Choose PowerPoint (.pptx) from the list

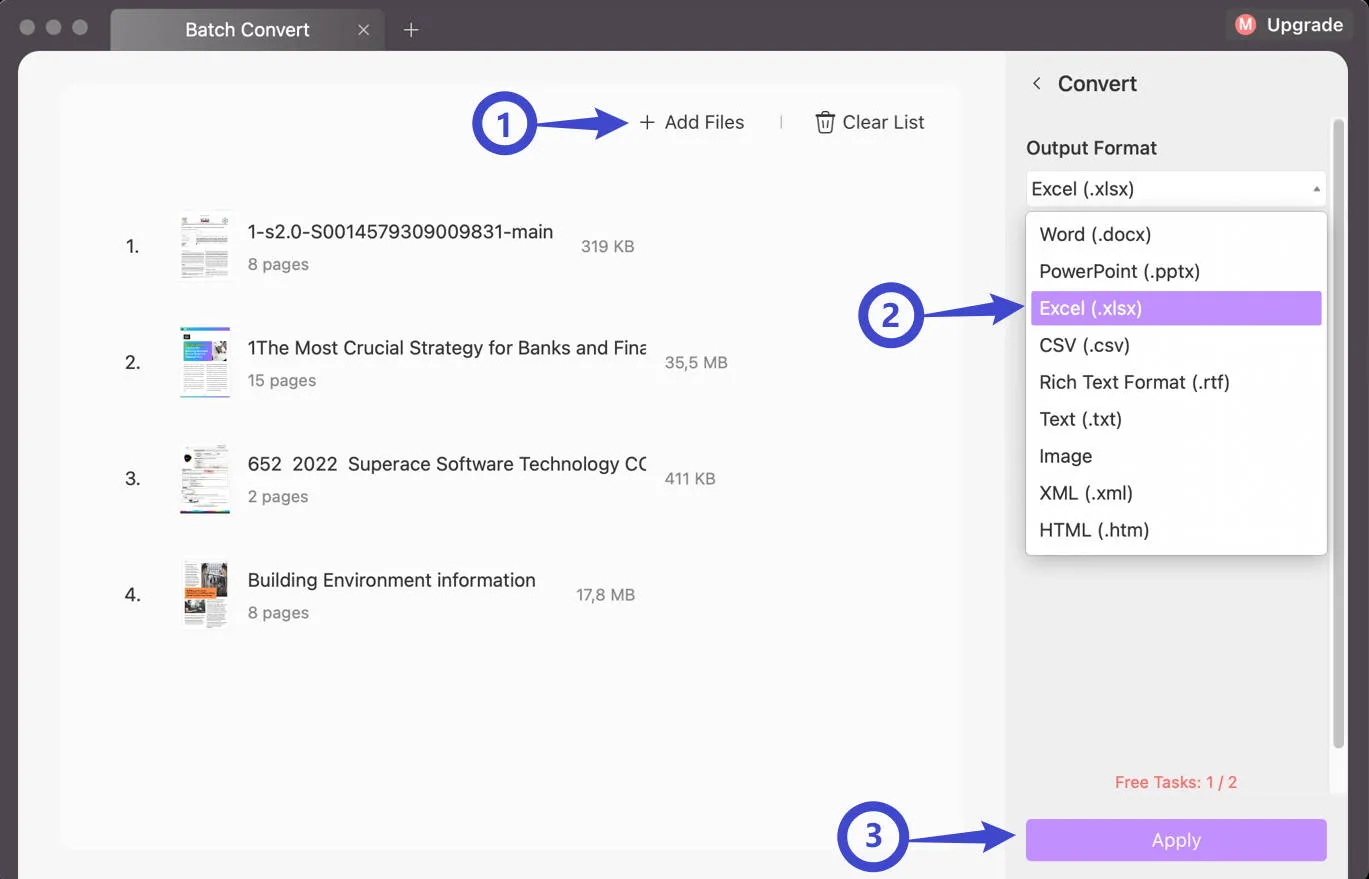point(1176,271)
